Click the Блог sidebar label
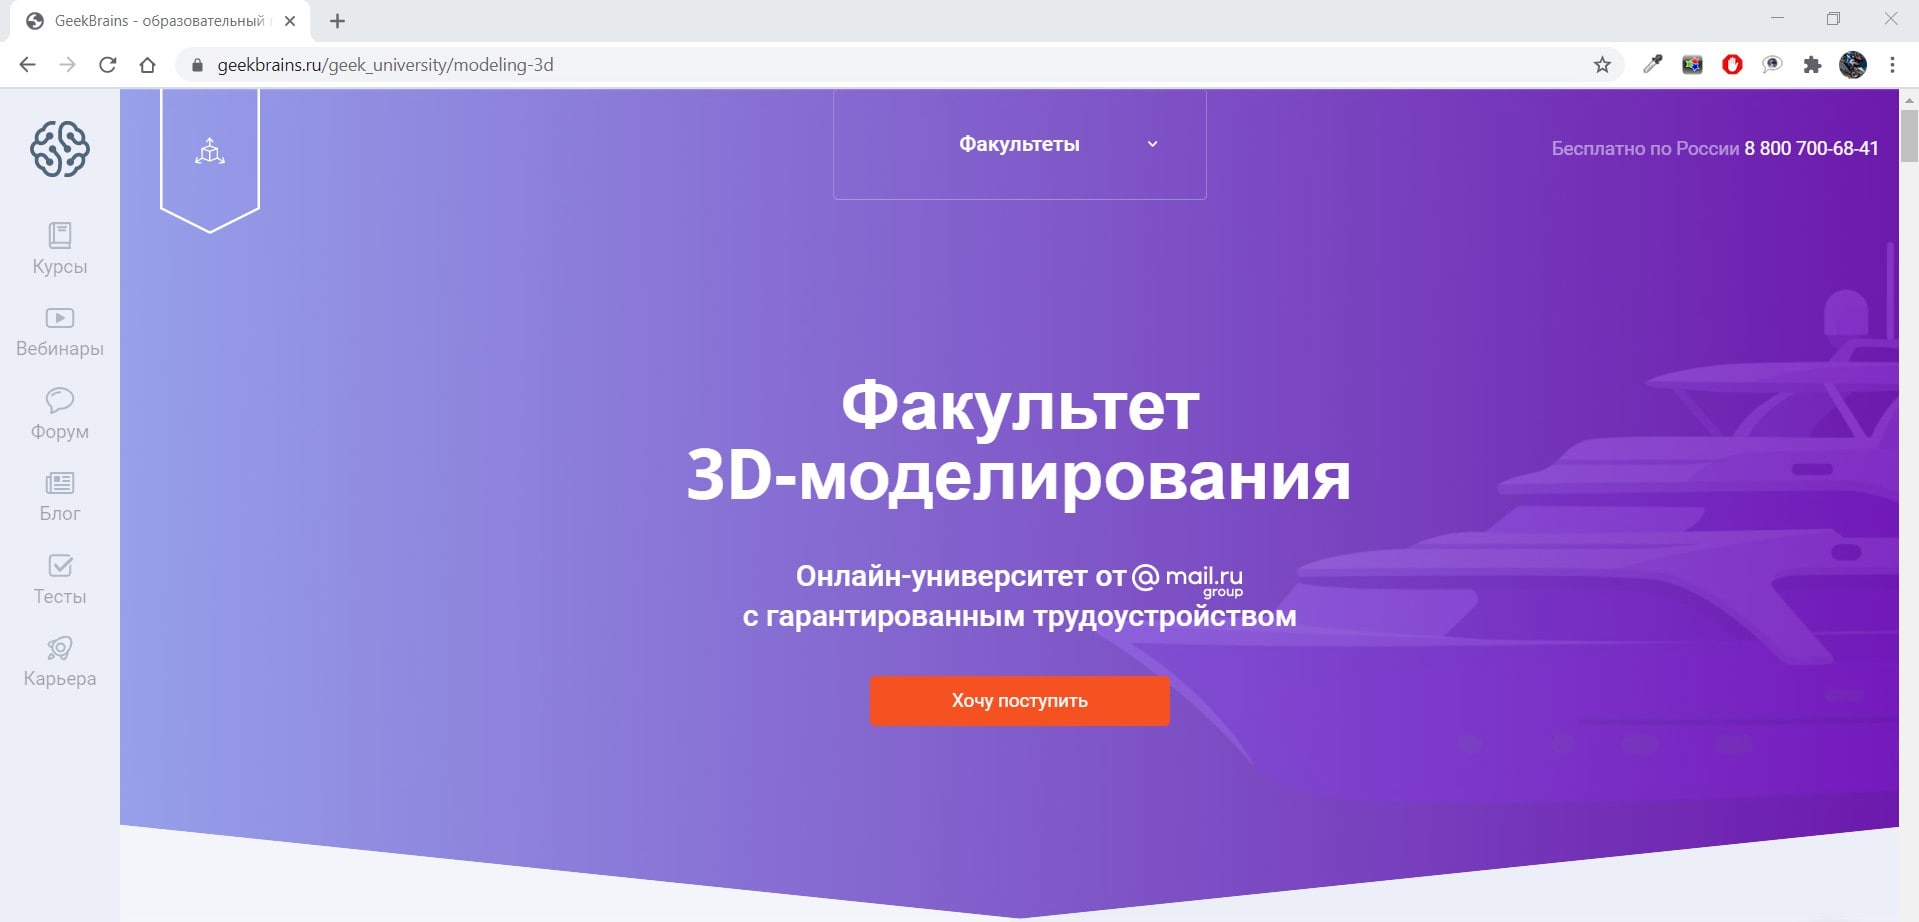The height and width of the screenshot is (922, 1919). (60, 514)
